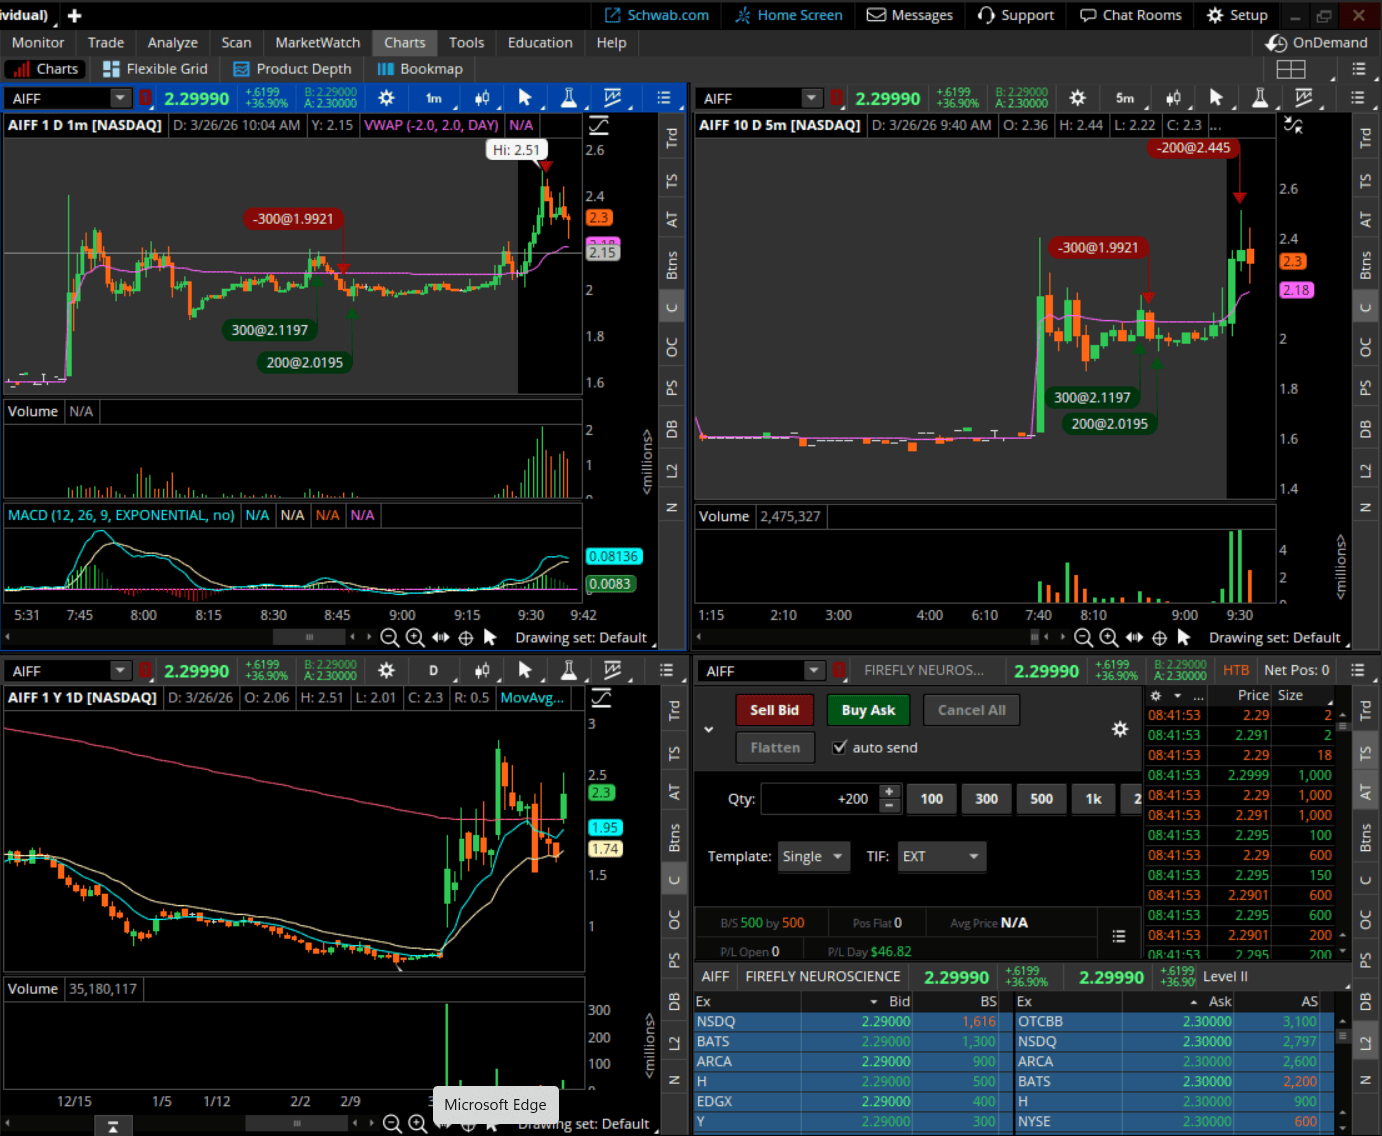The image size is (1382, 1136).
Task: Click the daily chart horizontal scrollbar thumb
Action: [297, 1124]
